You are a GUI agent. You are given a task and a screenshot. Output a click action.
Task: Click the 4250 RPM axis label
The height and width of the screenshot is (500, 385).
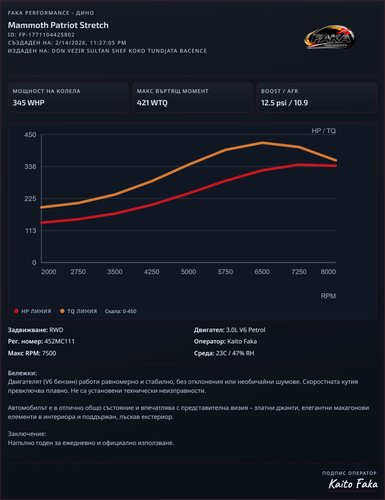(x=152, y=272)
